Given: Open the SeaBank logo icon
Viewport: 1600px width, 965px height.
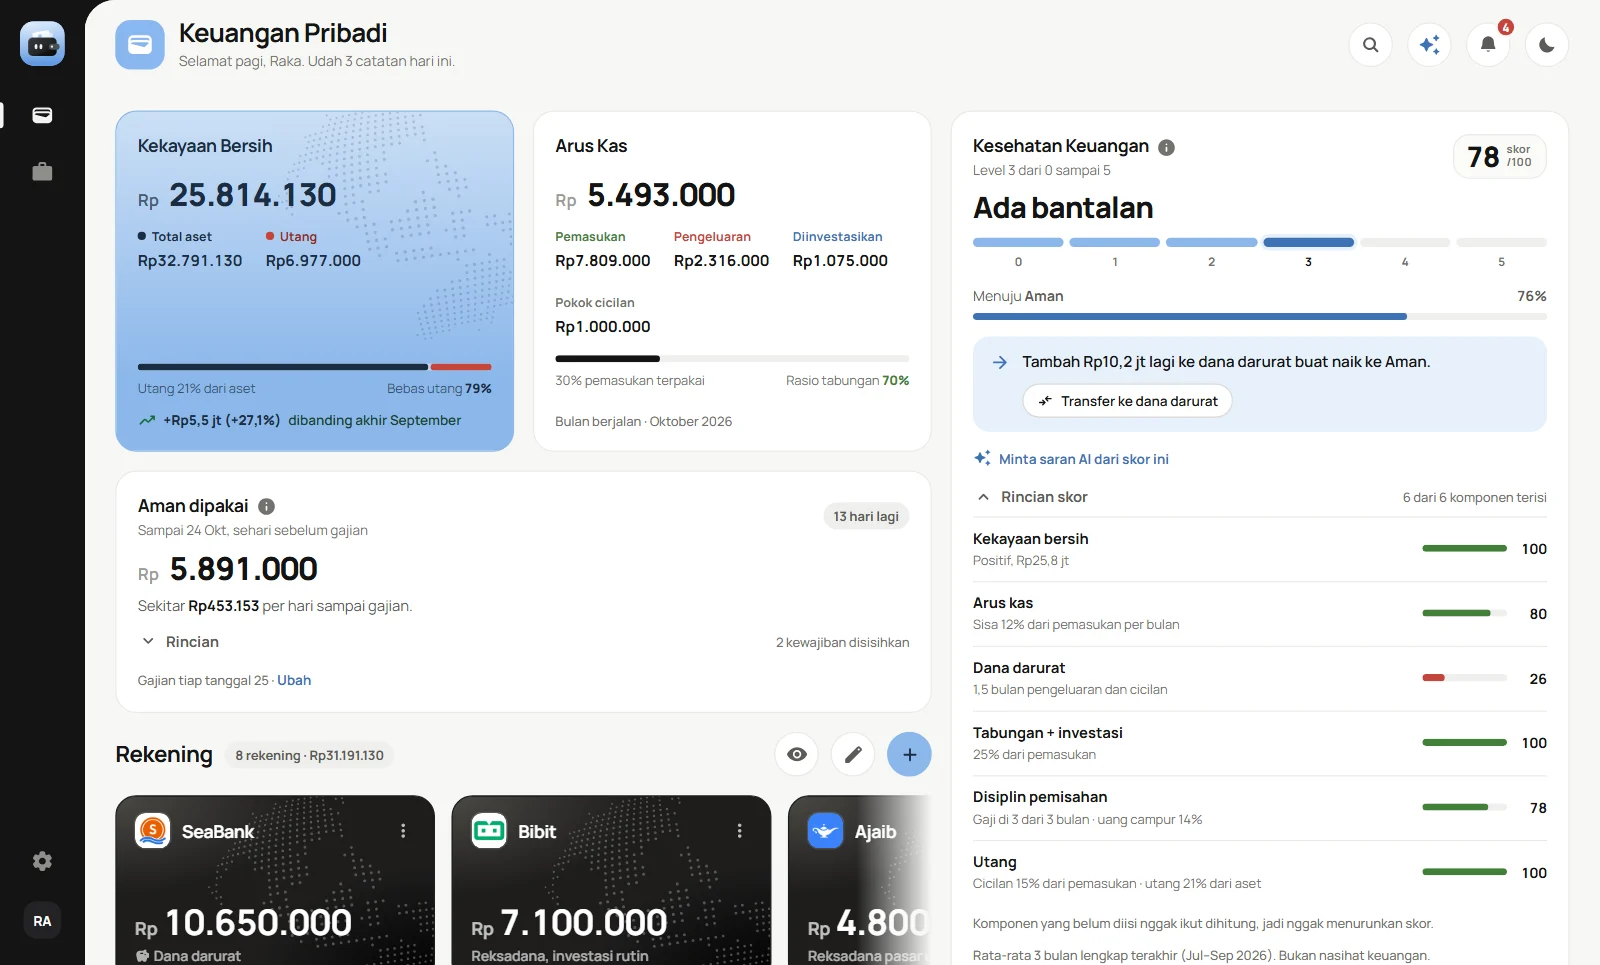Looking at the screenshot, I should [x=152, y=830].
